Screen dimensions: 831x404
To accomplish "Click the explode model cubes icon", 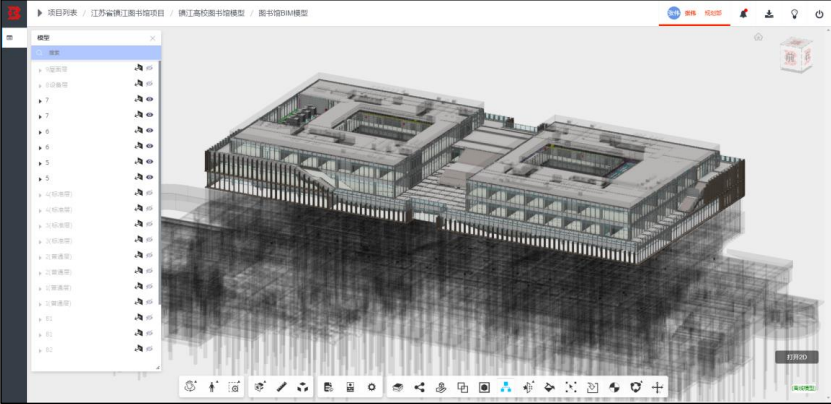I will 303,387.
